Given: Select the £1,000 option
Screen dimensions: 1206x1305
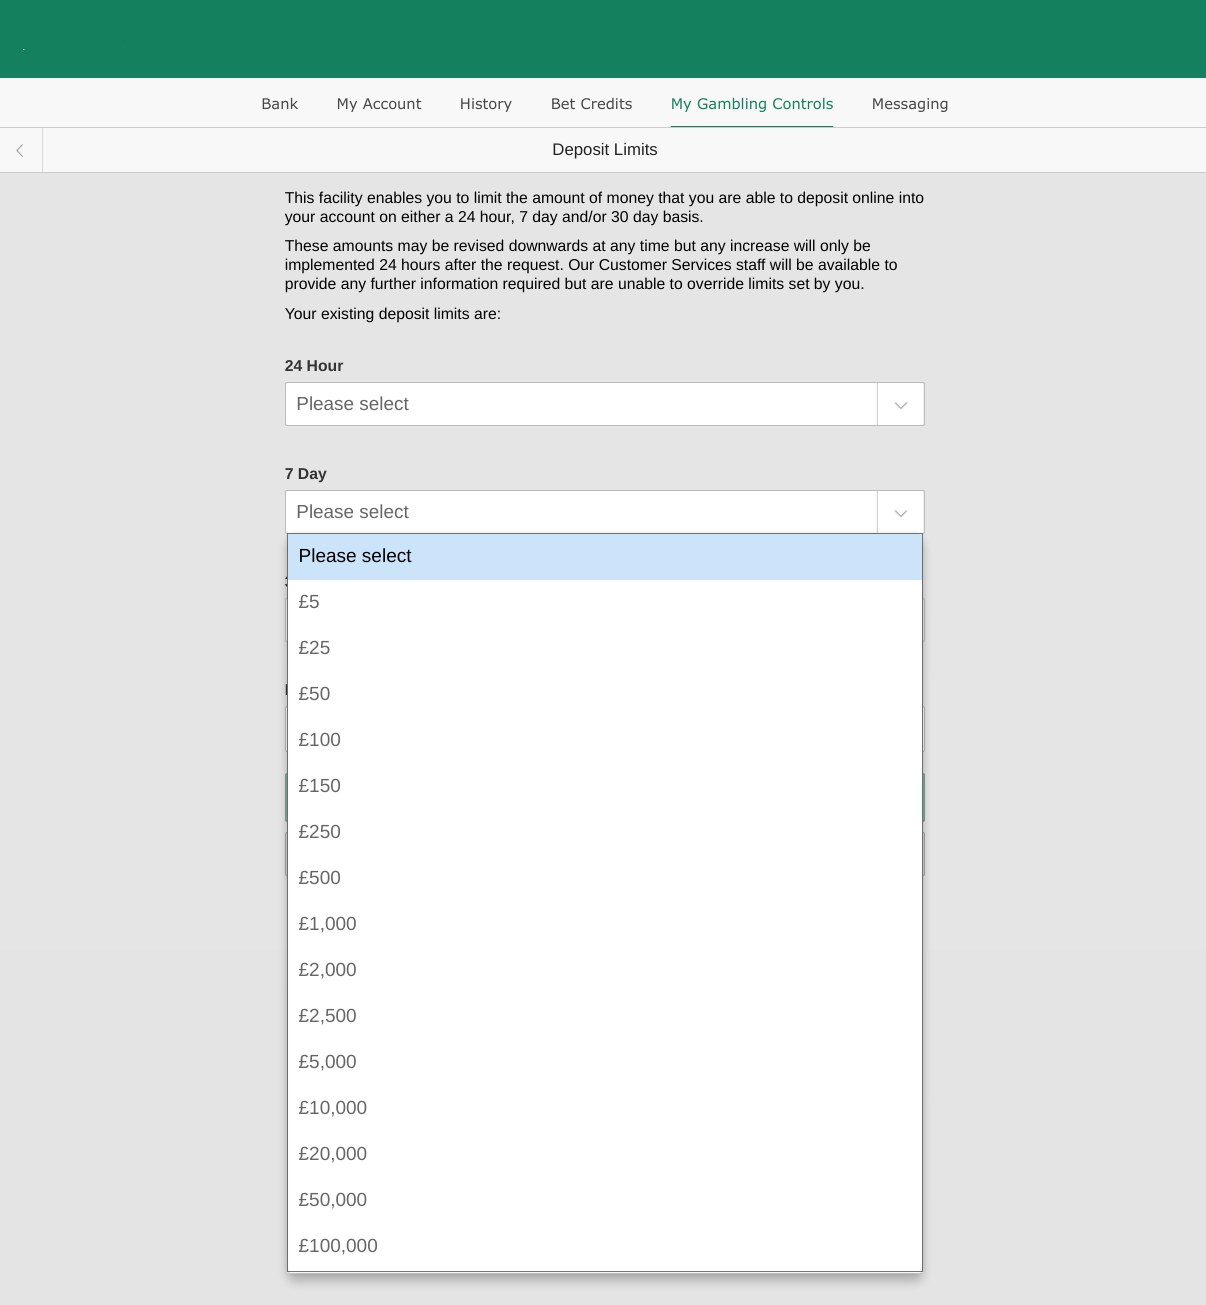Looking at the screenshot, I should pyautogui.click(x=605, y=924).
